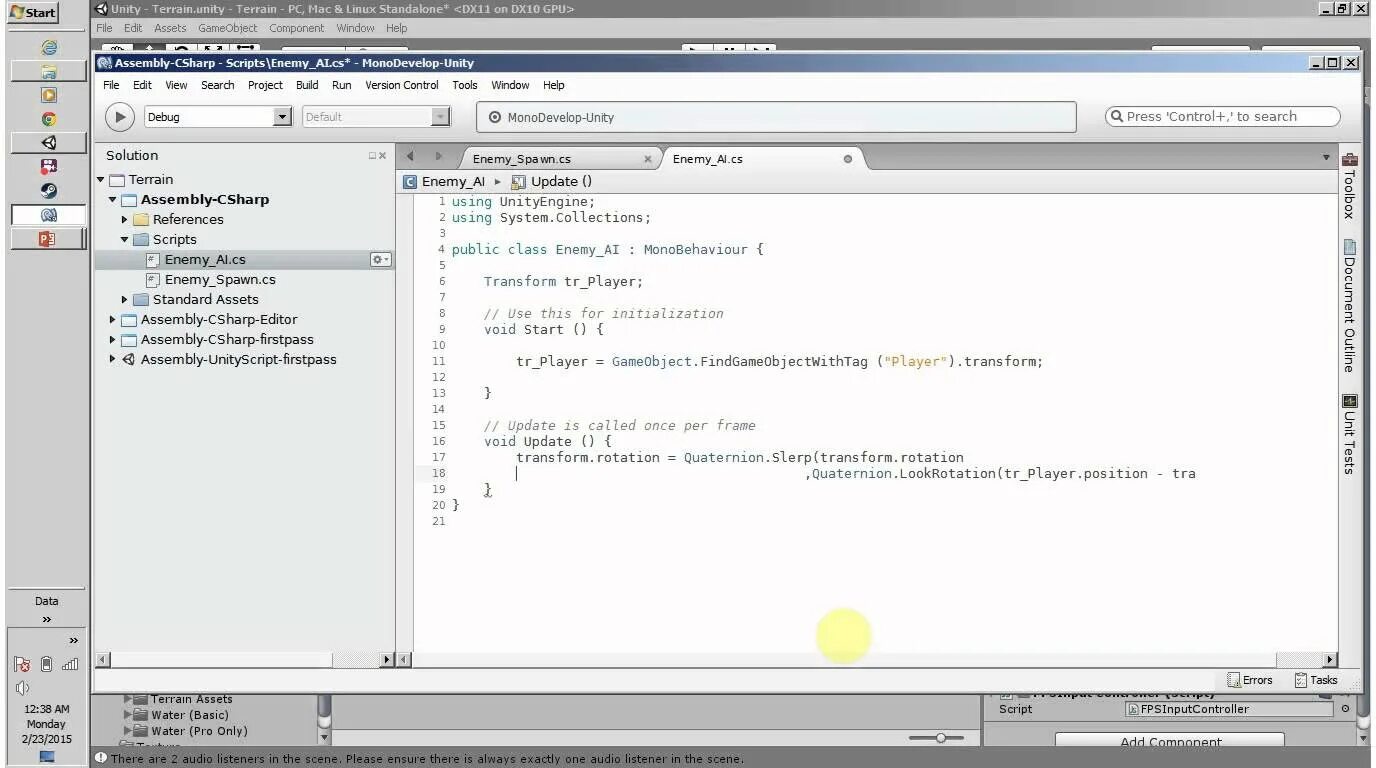Click the volume speaker tray icon

(22, 688)
